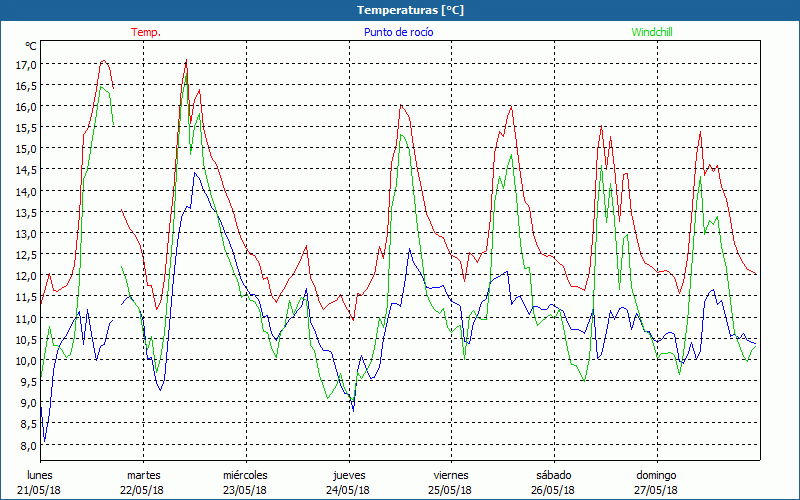800x500 pixels.
Task: Click the 10,0 y-axis value
Action: (x=26, y=360)
